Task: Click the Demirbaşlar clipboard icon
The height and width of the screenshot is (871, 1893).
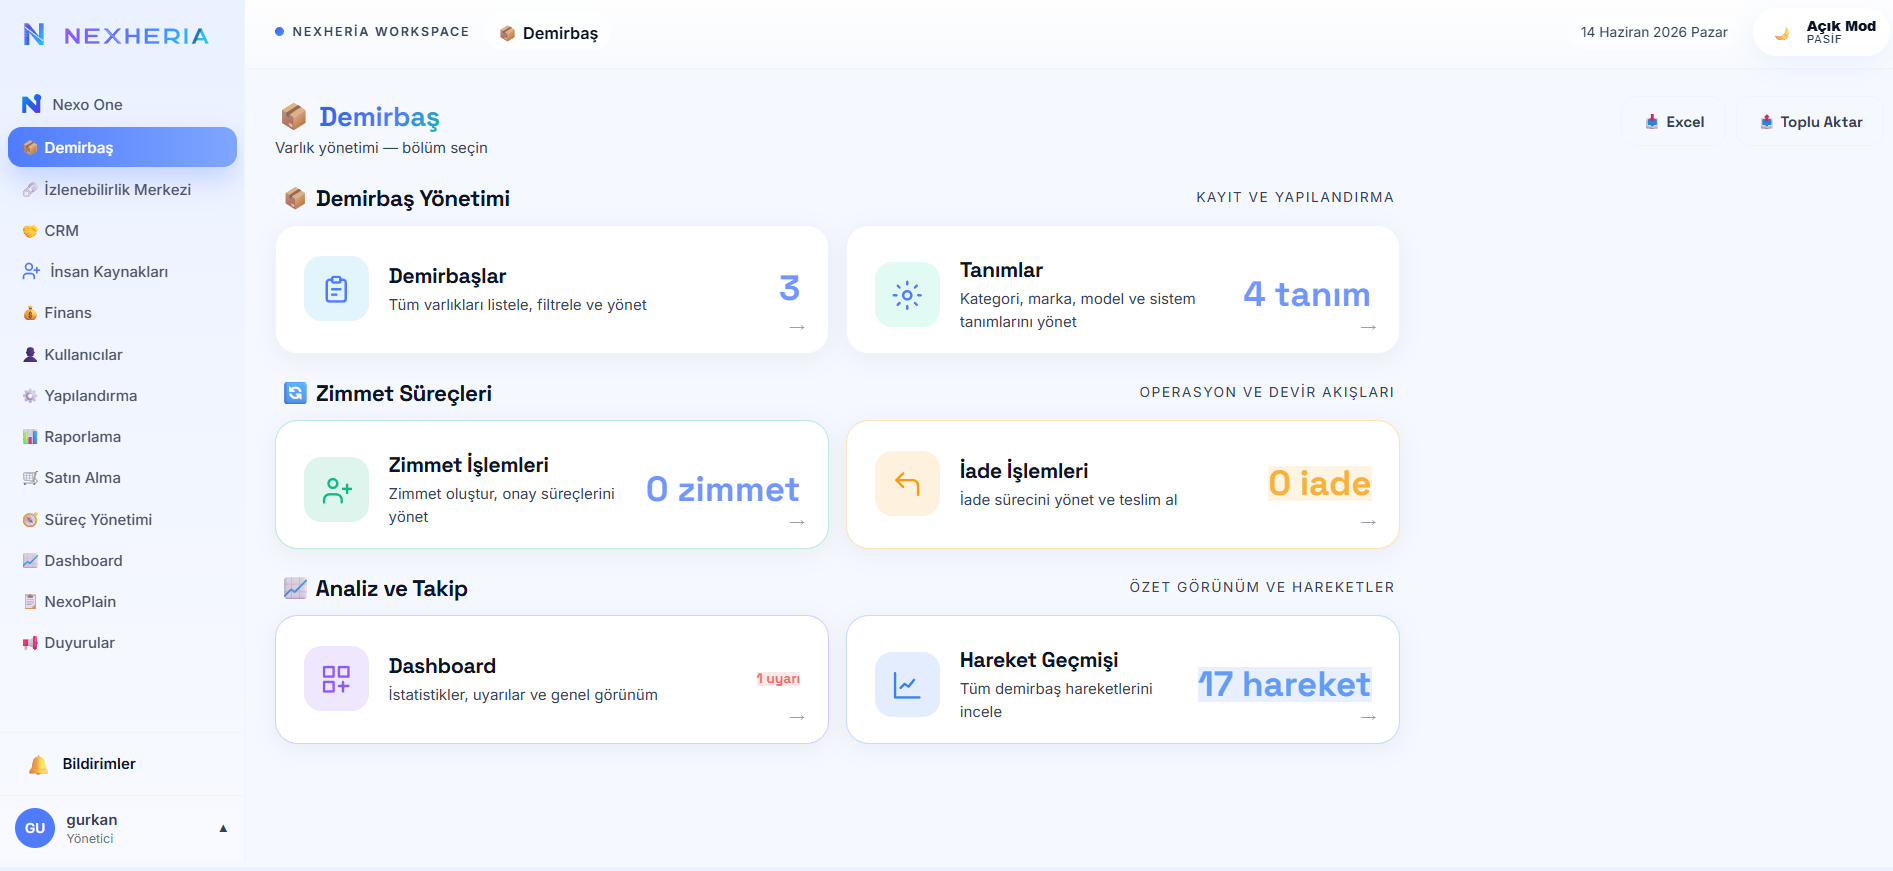Action: (x=337, y=289)
